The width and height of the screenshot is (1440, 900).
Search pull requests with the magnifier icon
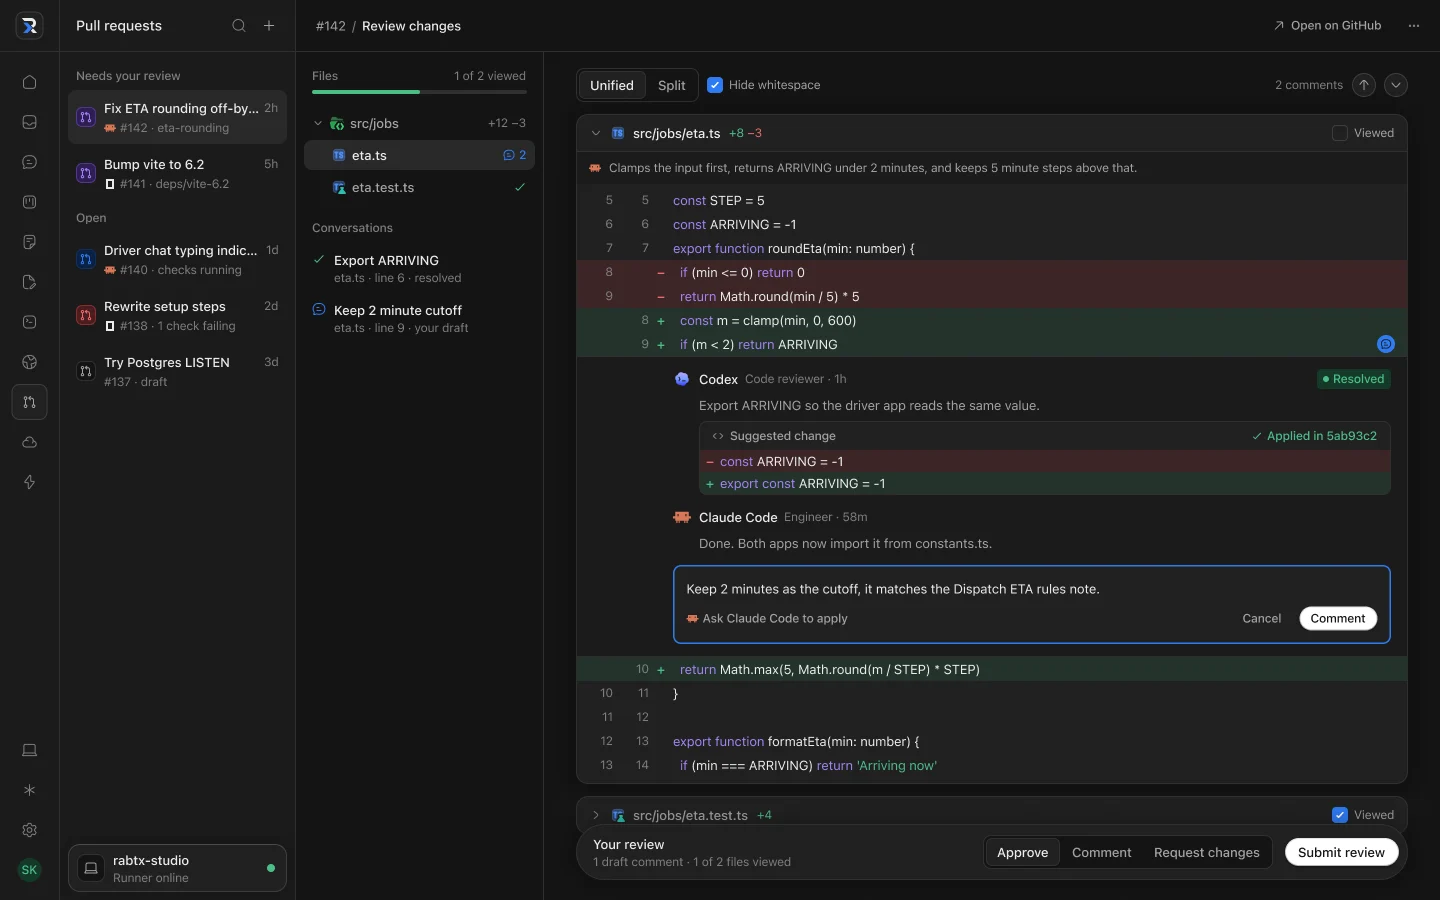tap(239, 26)
